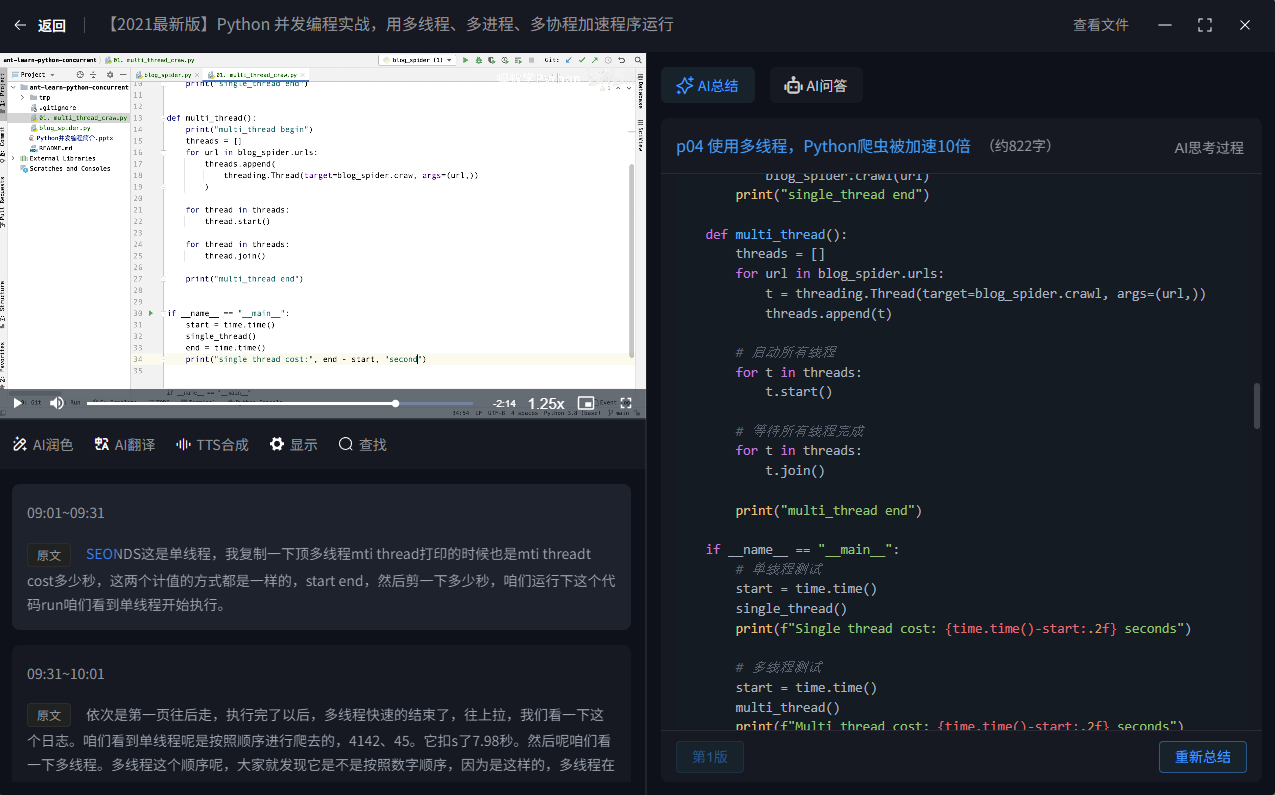
Task: Open the AI润色 tool
Action: click(x=43, y=445)
